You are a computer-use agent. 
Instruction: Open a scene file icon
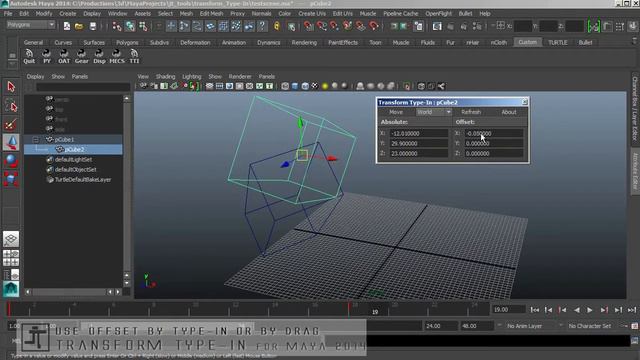pyautogui.click(x=79, y=26)
